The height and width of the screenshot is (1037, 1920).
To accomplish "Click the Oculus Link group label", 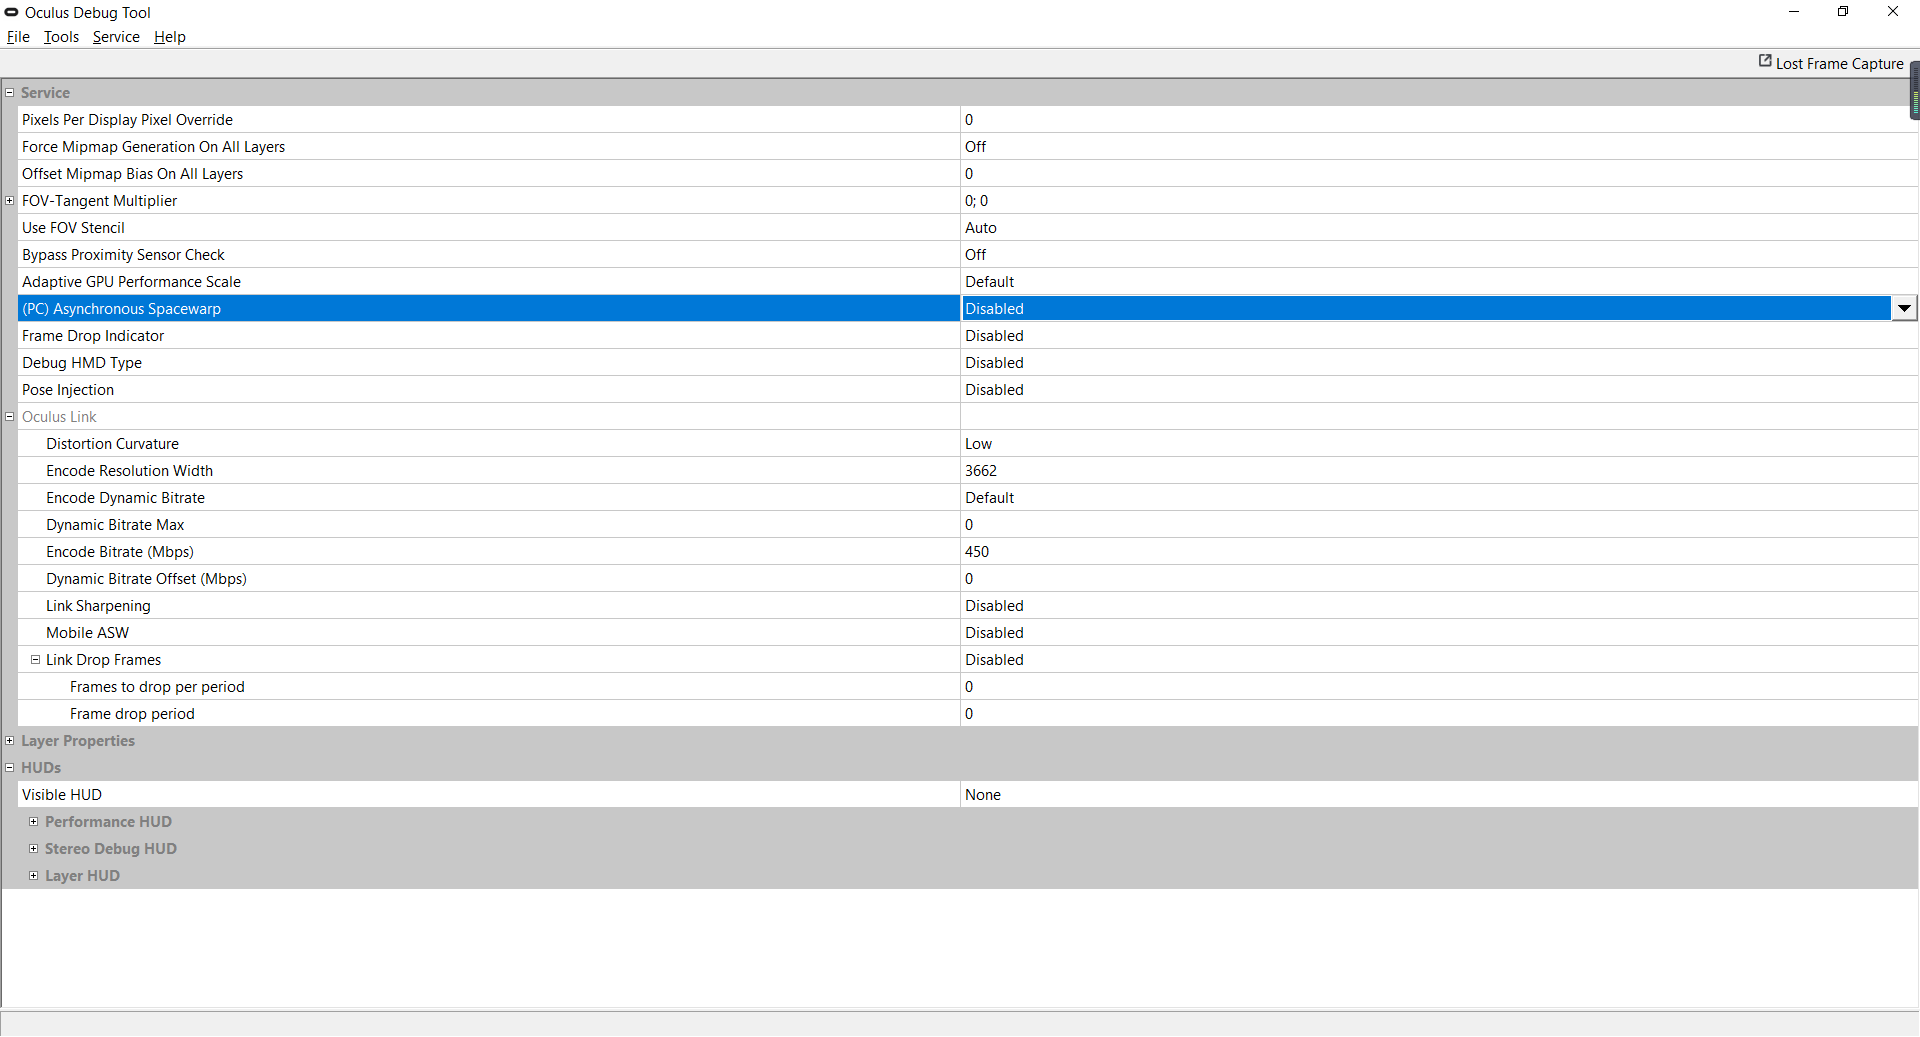I will click(59, 417).
